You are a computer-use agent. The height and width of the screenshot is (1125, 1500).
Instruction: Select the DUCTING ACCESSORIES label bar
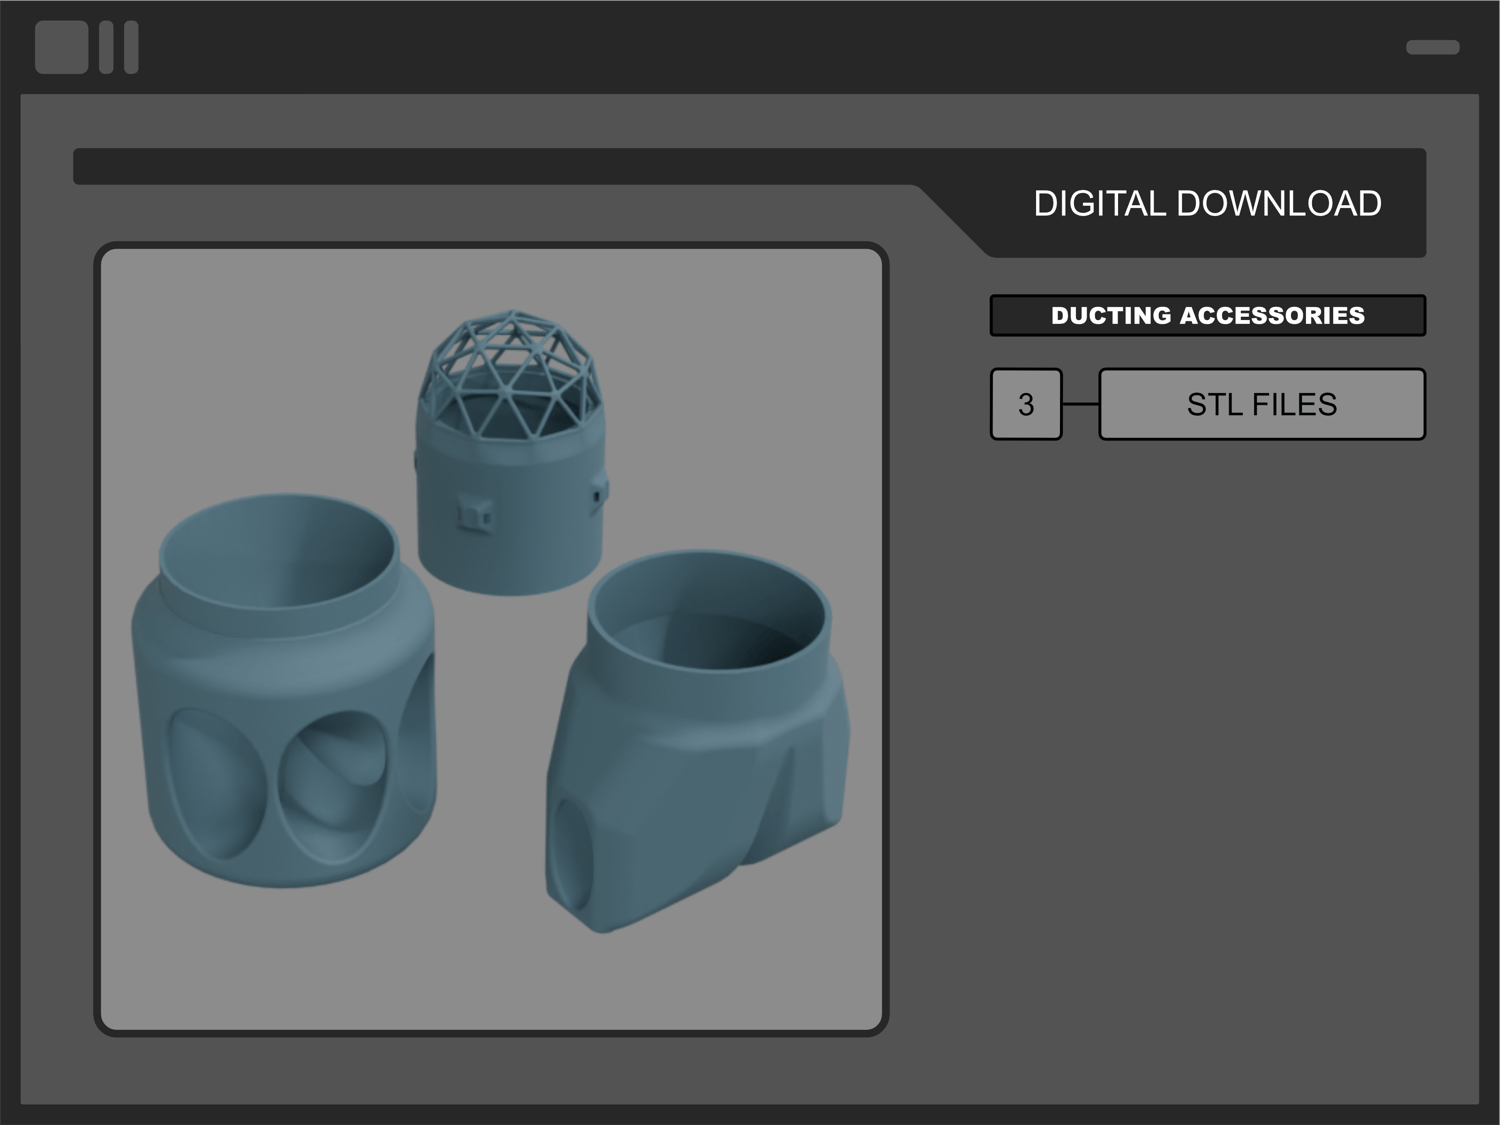1208,315
